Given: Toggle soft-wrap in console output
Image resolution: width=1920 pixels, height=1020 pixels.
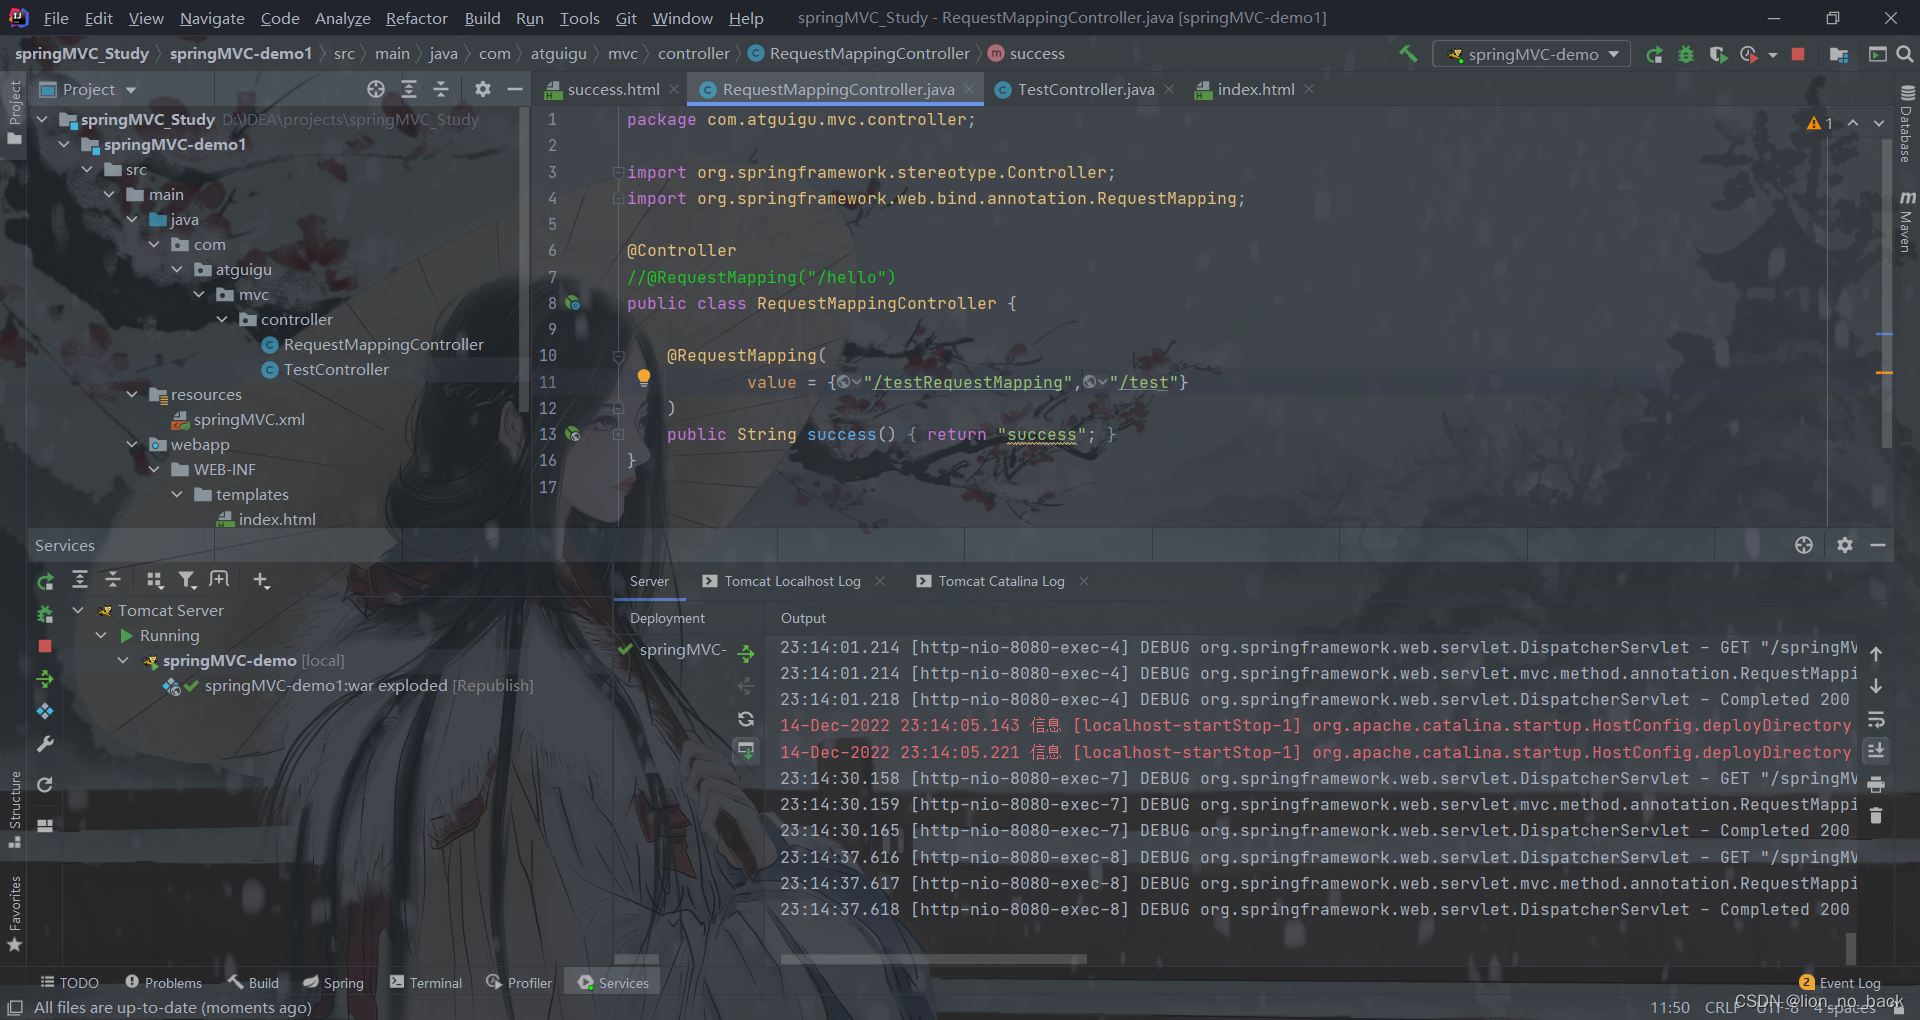Looking at the screenshot, I should (1876, 719).
